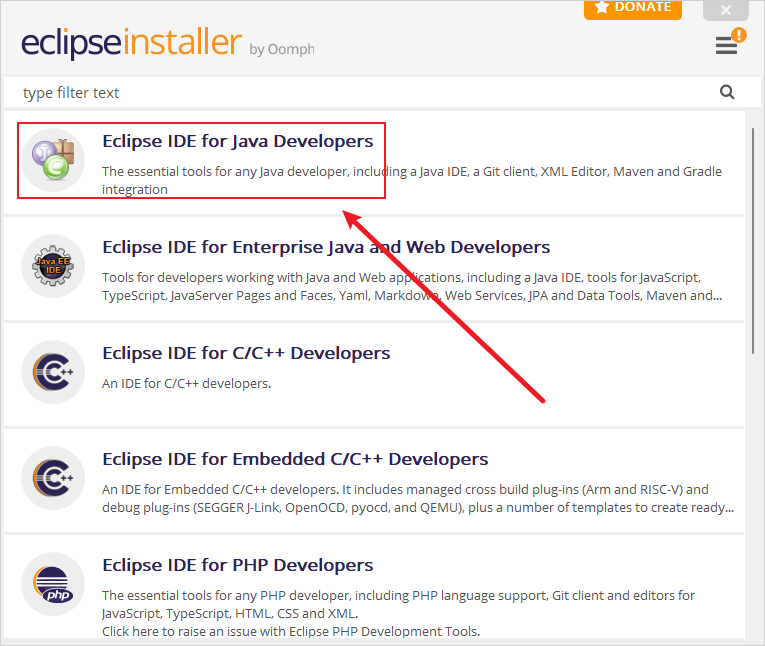The width and height of the screenshot is (765, 646).
Task: Click the Eclipse IDE for Java Developers icon
Action: (53, 160)
